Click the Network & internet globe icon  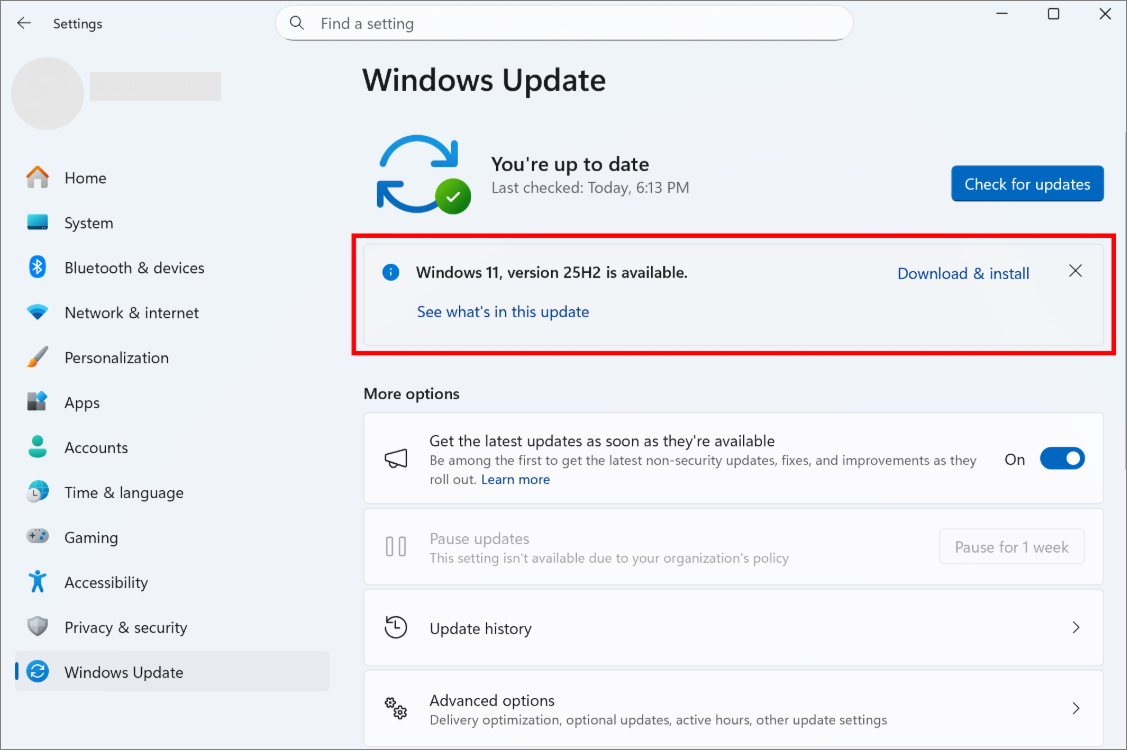(x=37, y=312)
